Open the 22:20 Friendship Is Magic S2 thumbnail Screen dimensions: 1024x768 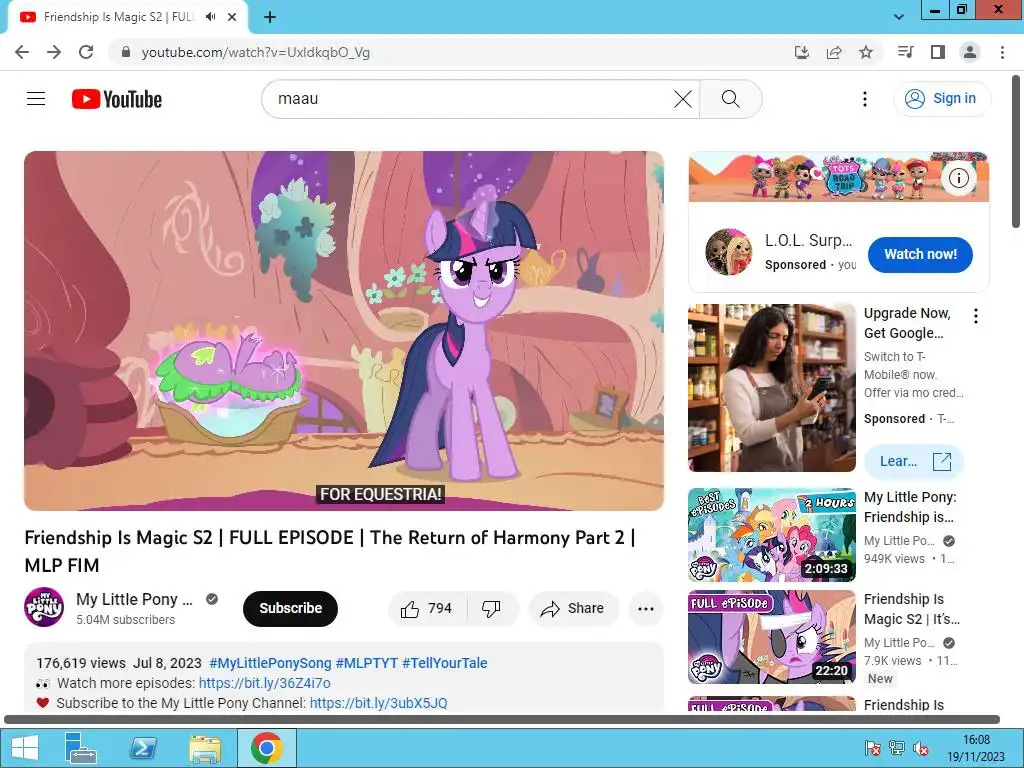(771, 637)
